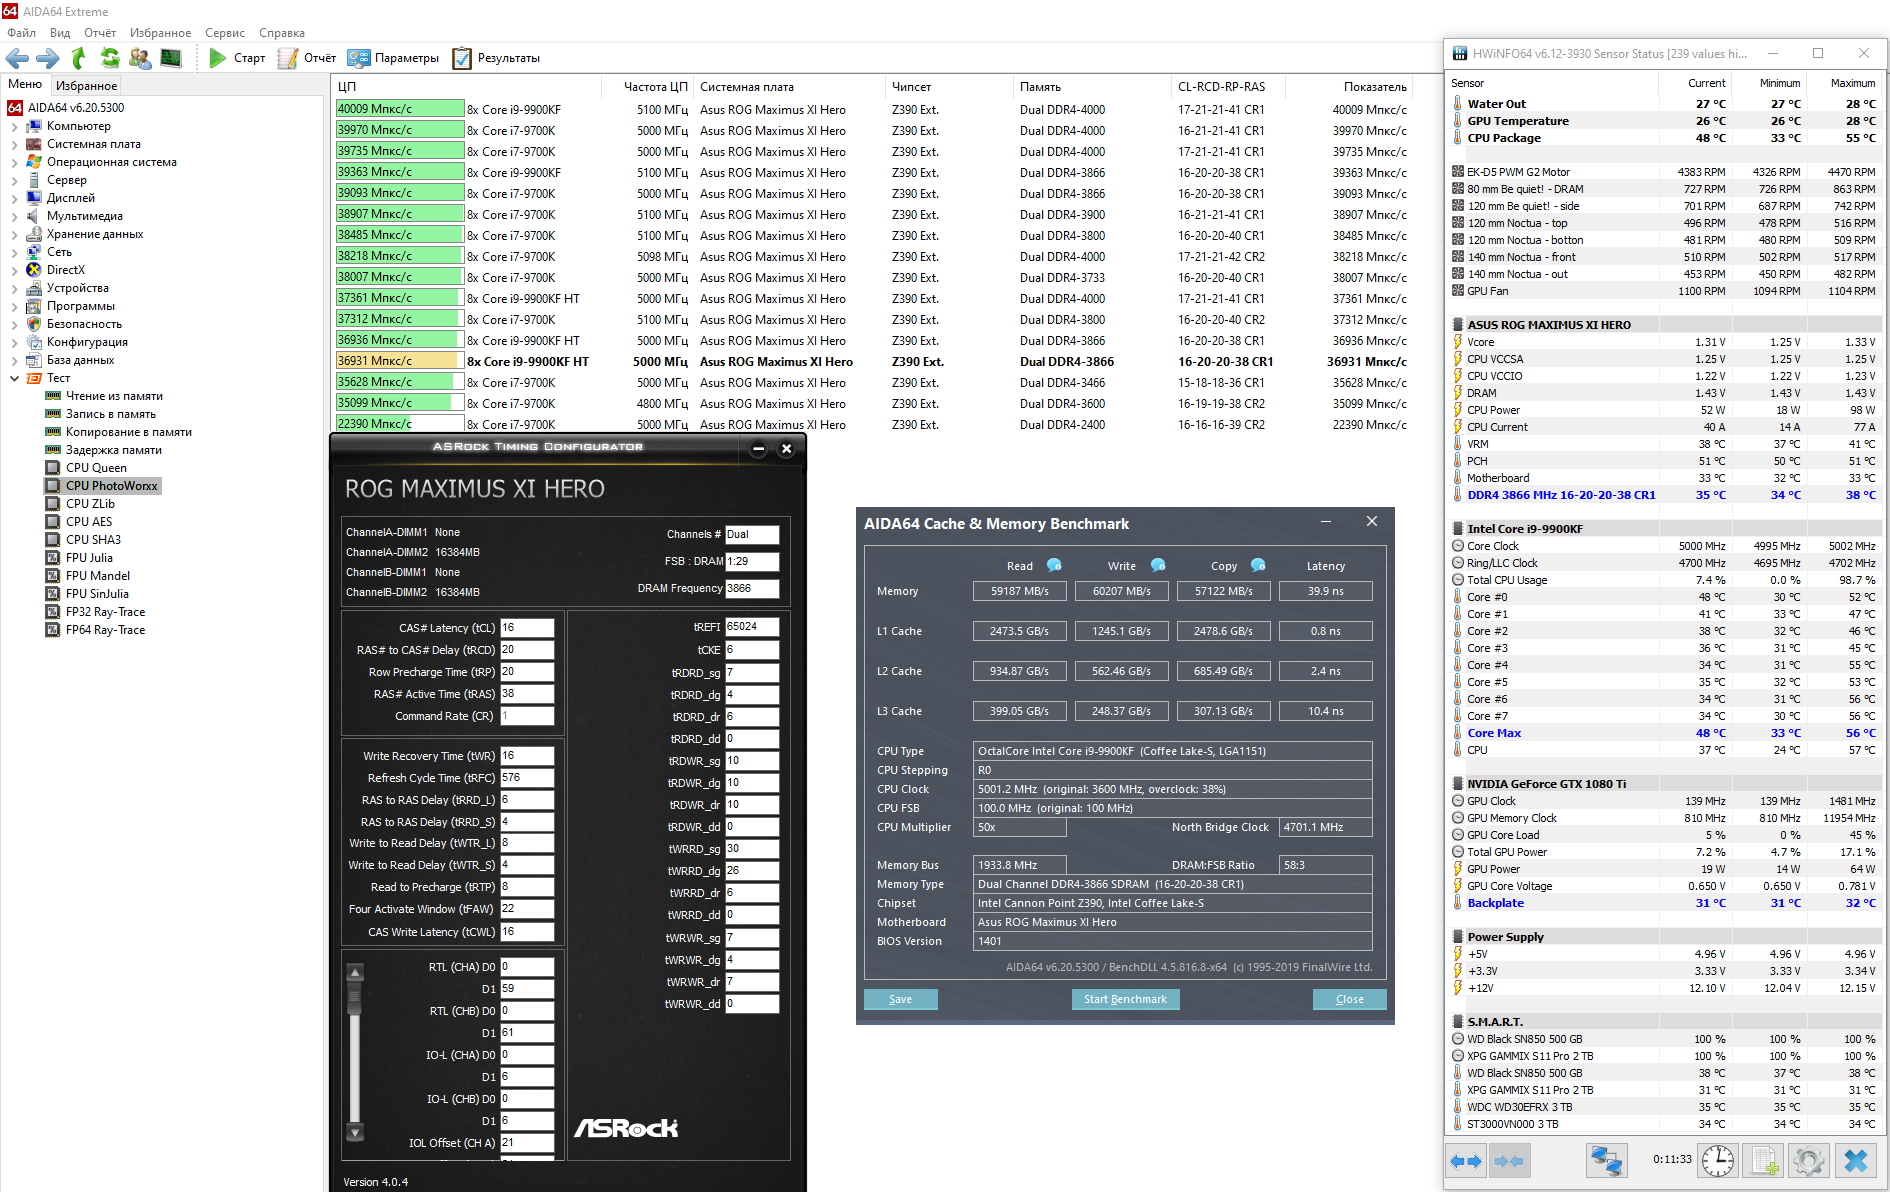Switch to the Меню tab in sidebar

25,85
